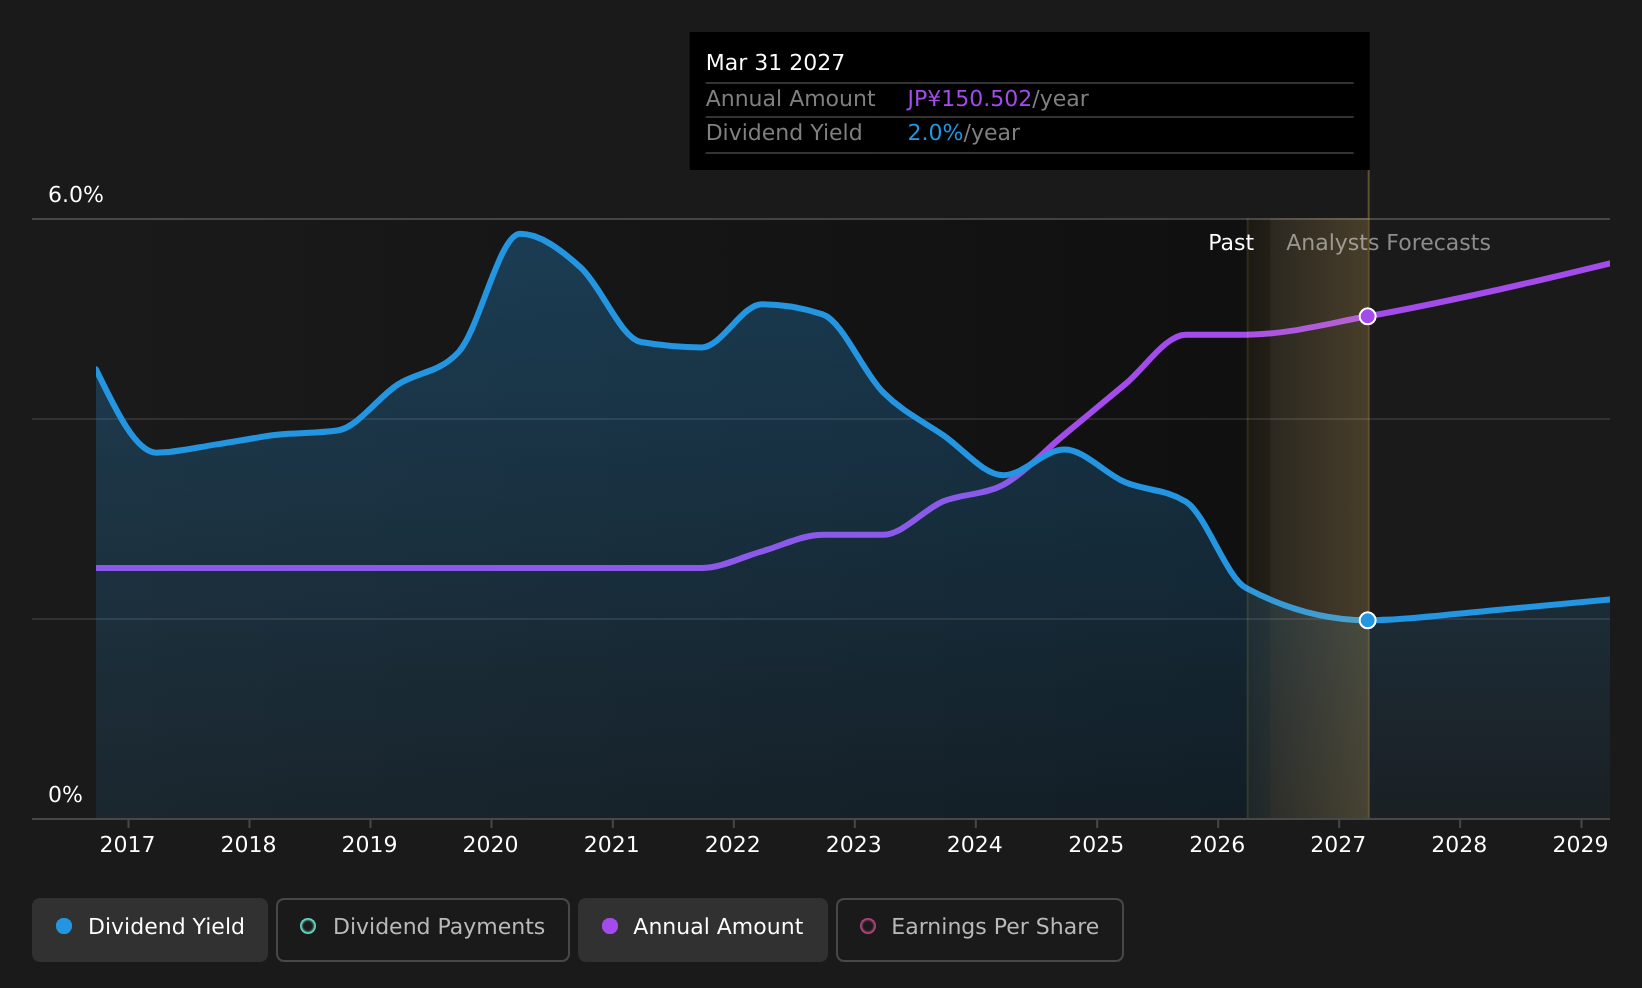The image size is (1642, 988).
Task: Click the 'Dividend Yield' tooltip row label
Action: (x=784, y=133)
